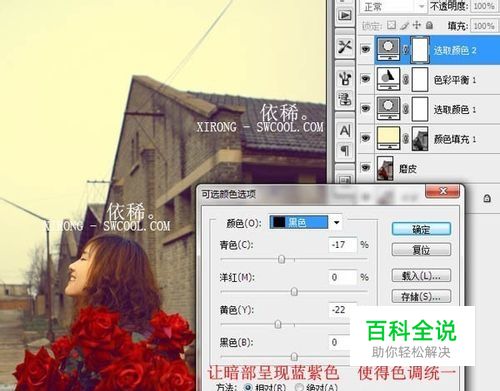Select the 颜色填充 1 layer mask thumbnail

point(420,138)
